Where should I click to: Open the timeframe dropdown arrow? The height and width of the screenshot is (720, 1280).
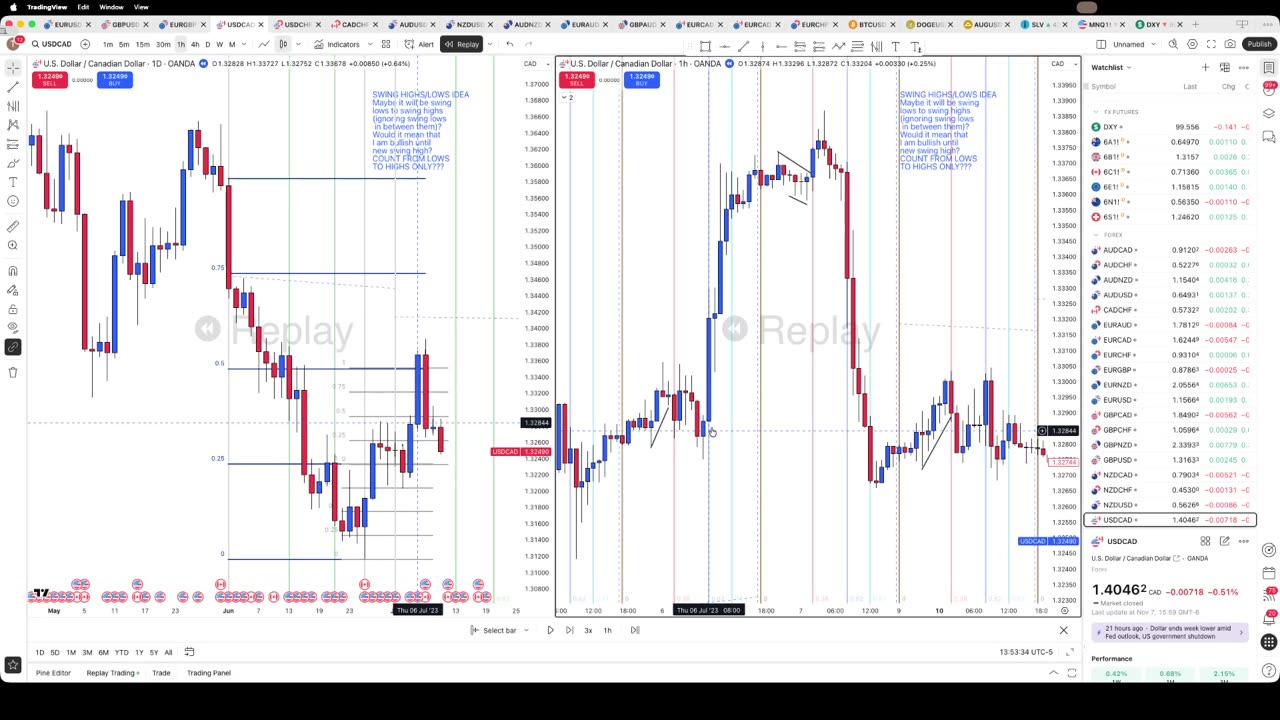point(245,44)
